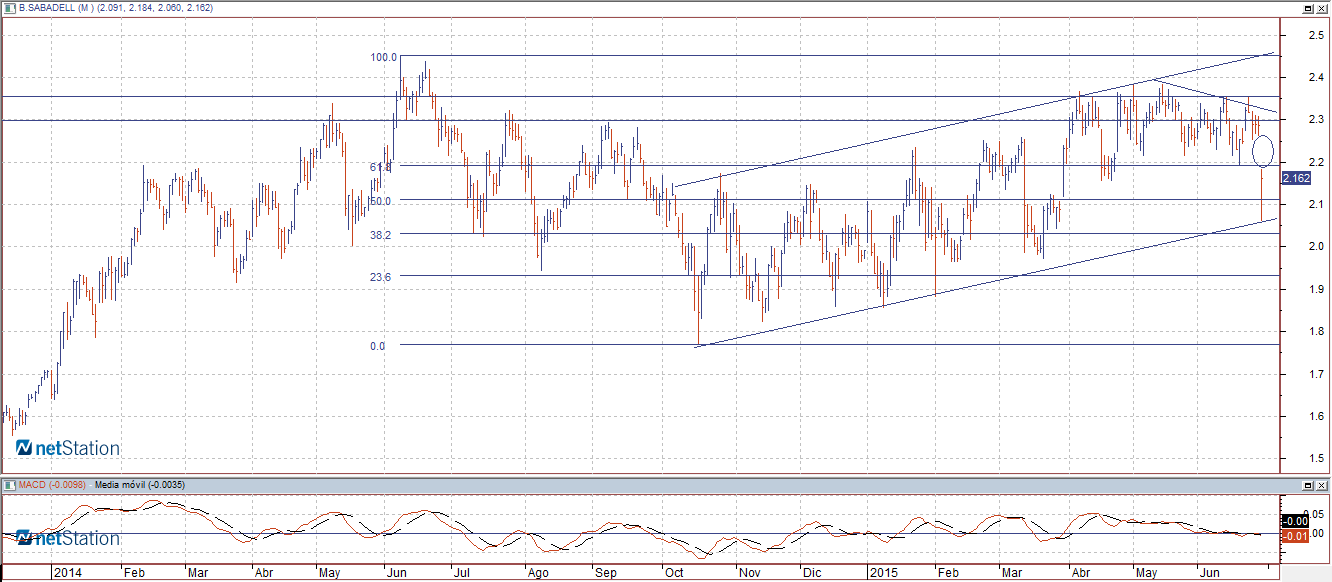Viewport: 1332px width, 582px height.
Task: Click the Fibonacci 23.6 level label
Action: (x=381, y=276)
